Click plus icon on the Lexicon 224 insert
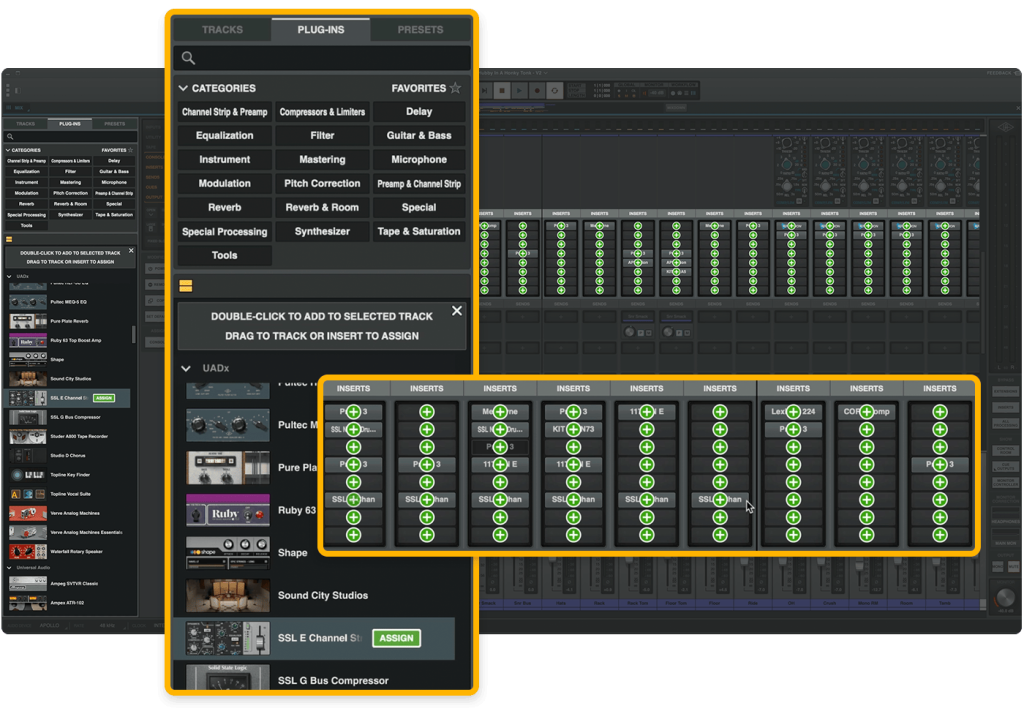The width and height of the screenshot is (1024, 722). pos(793,412)
